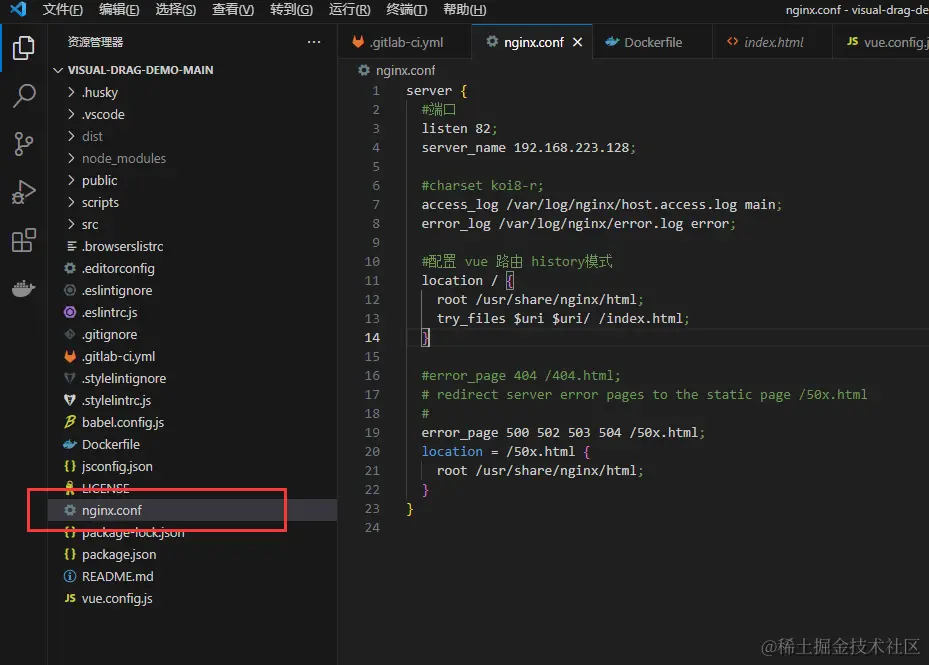Screen dimensions: 929x665
Task: Switch to the index.html editor tab
Action: (773, 42)
